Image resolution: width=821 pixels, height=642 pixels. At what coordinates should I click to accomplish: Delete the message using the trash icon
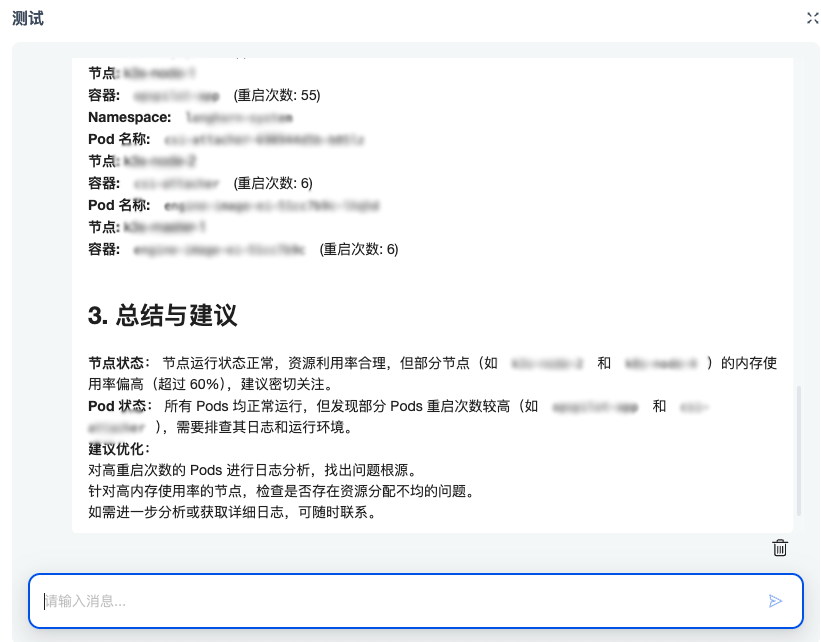tap(780, 548)
